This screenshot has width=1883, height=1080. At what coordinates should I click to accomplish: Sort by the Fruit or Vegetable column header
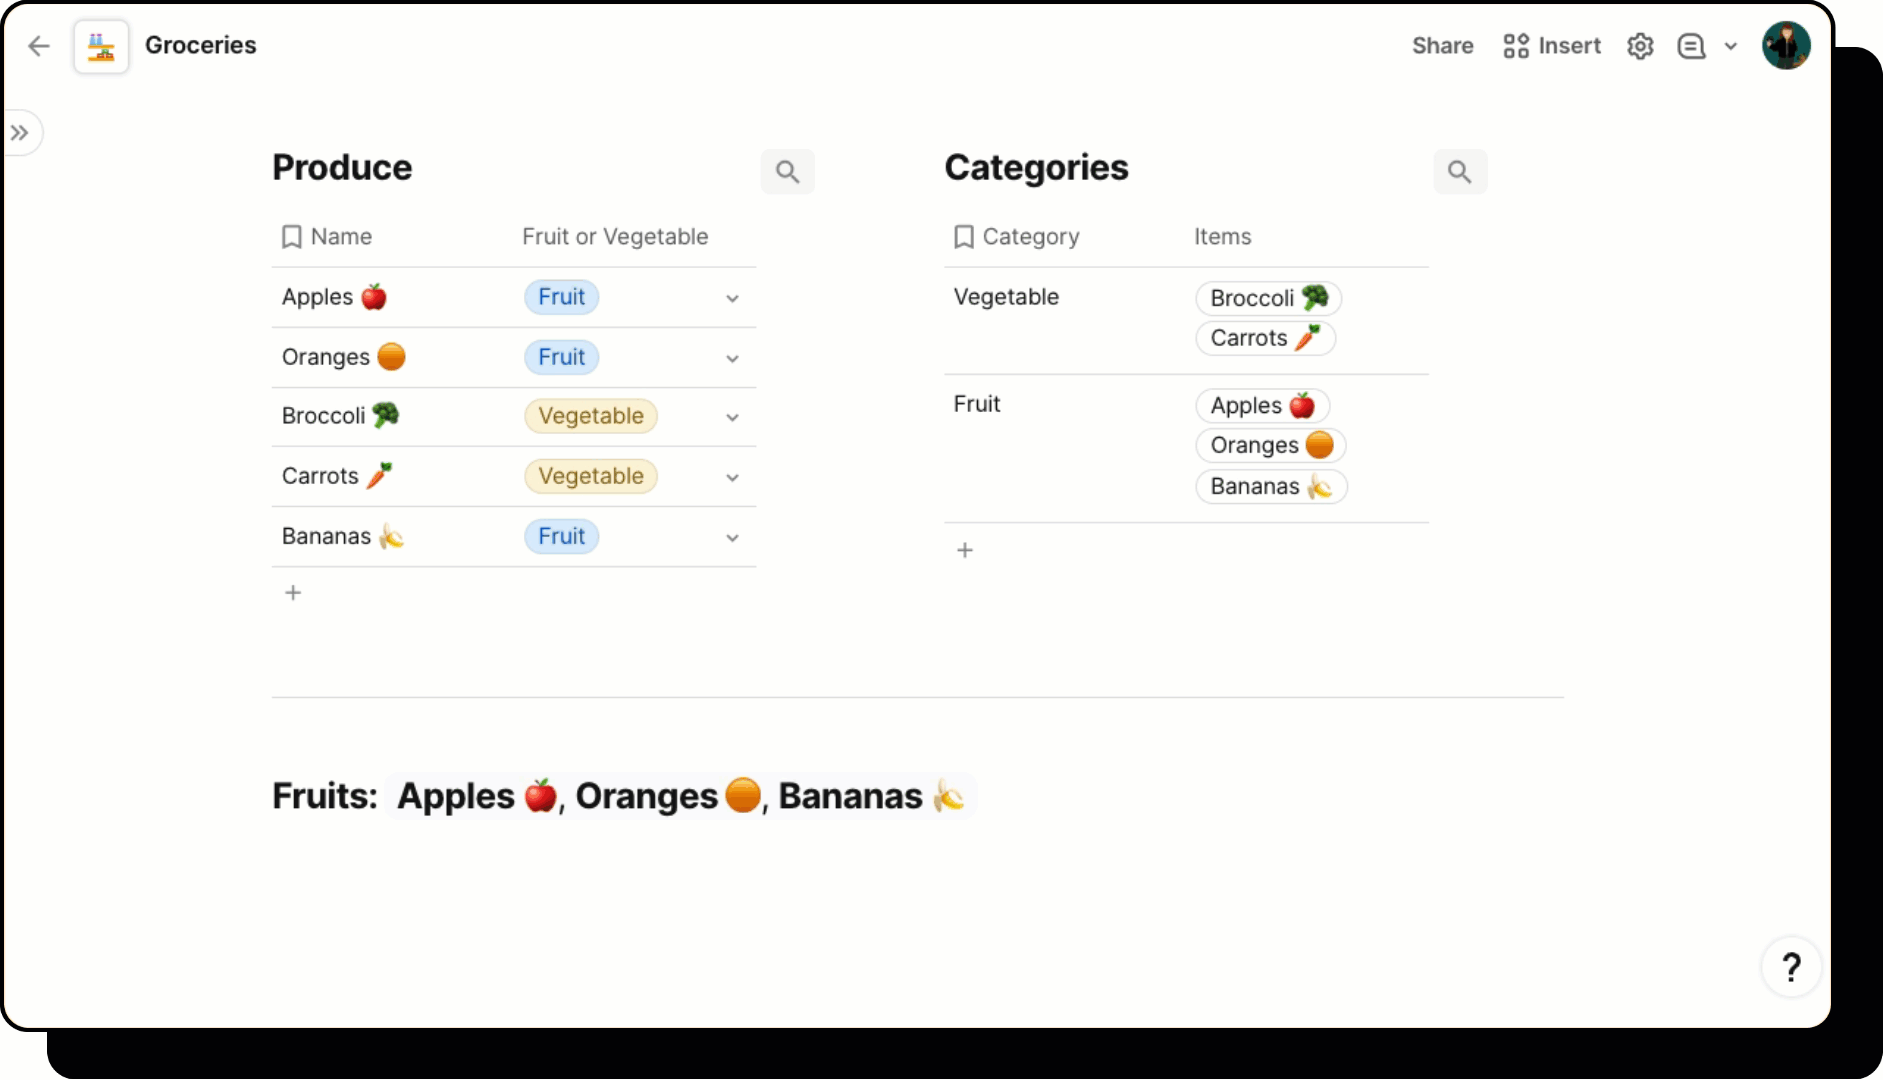tap(615, 237)
